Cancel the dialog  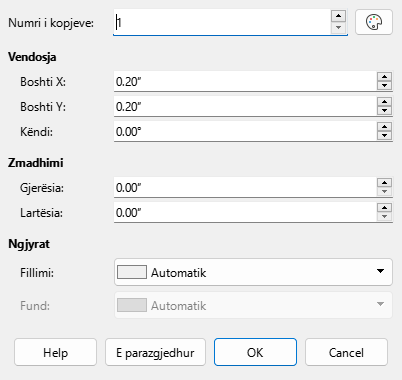pos(346,352)
